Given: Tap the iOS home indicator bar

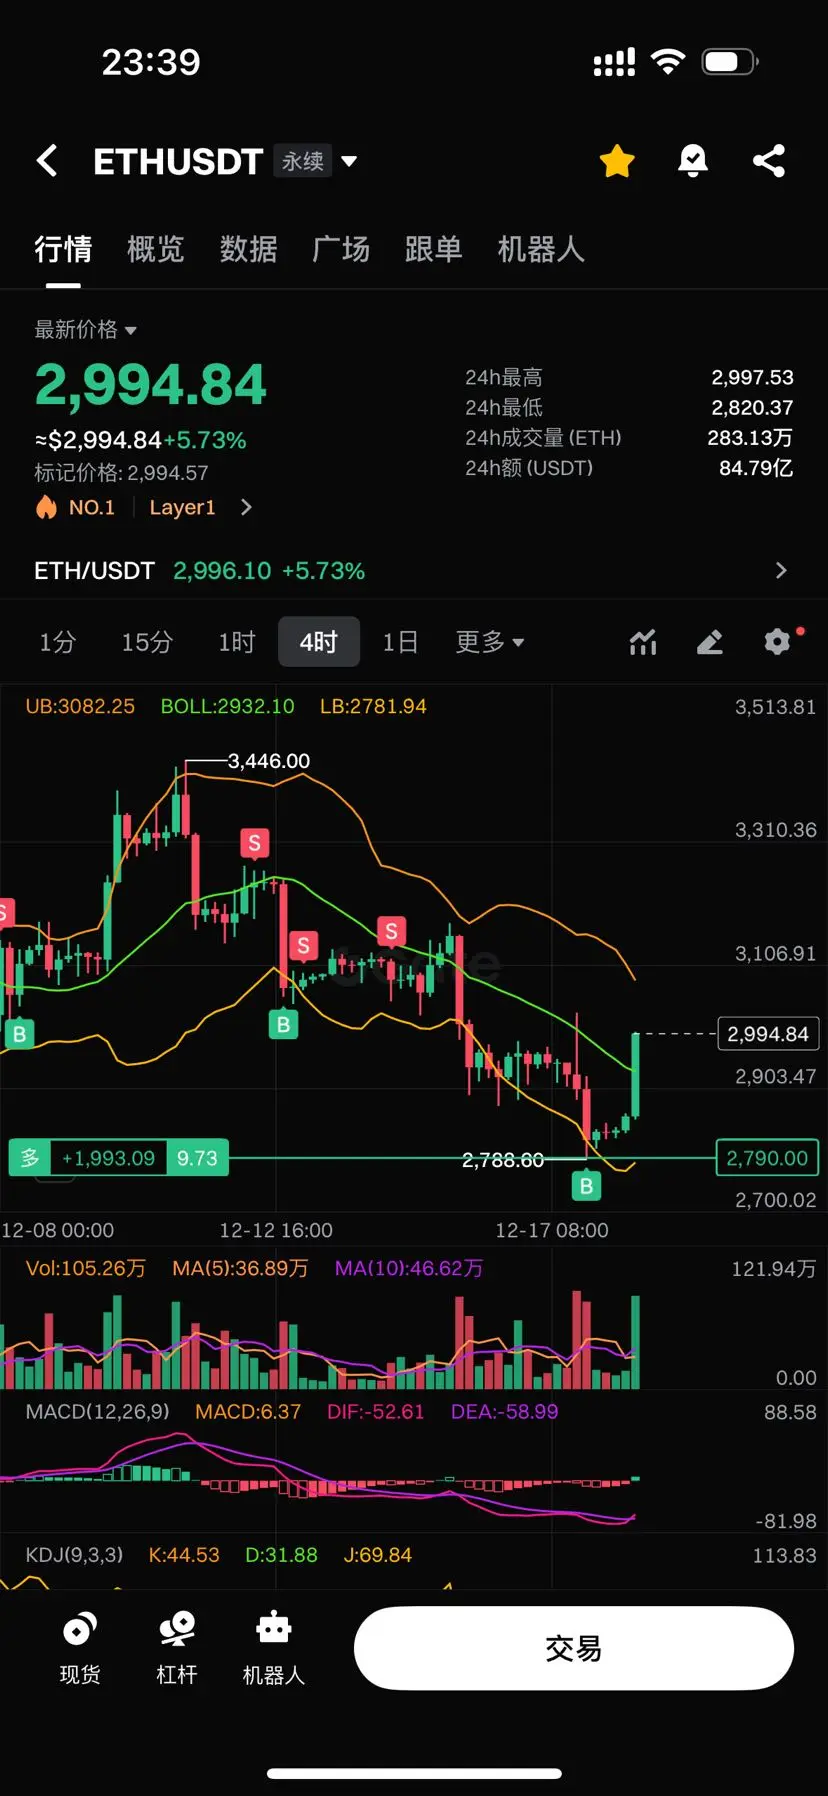Looking at the screenshot, I should point(414,1773).
